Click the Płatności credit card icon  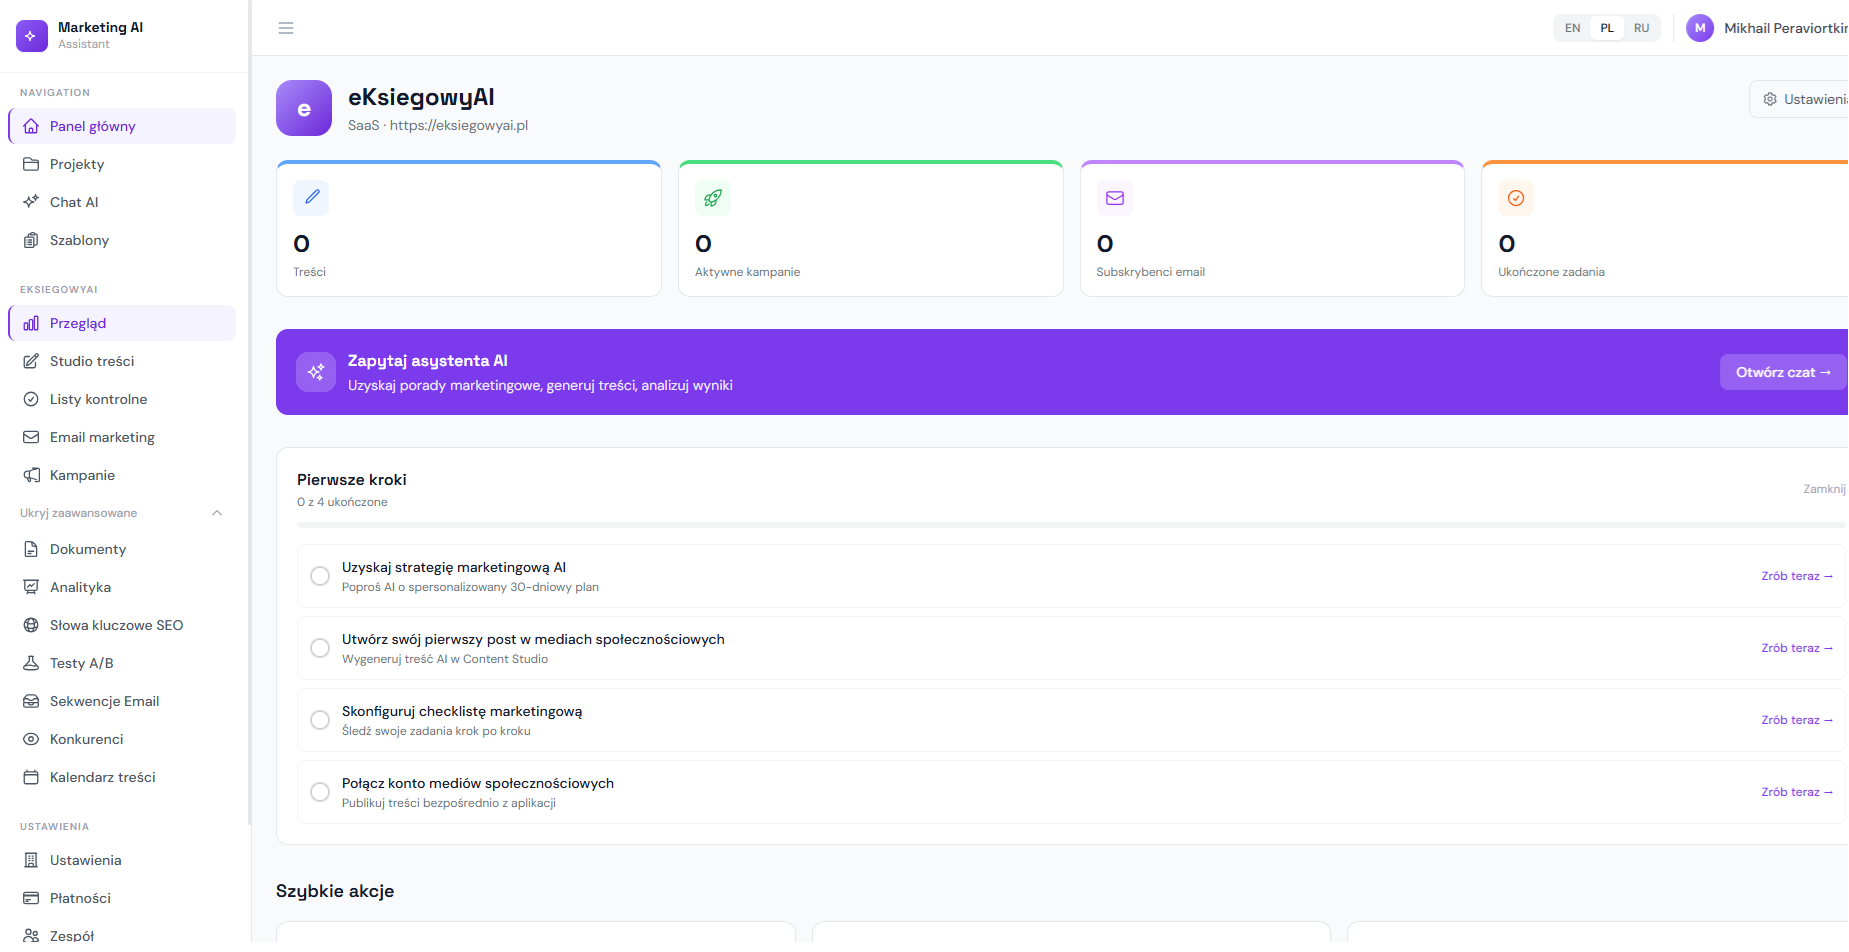[31, 898]
